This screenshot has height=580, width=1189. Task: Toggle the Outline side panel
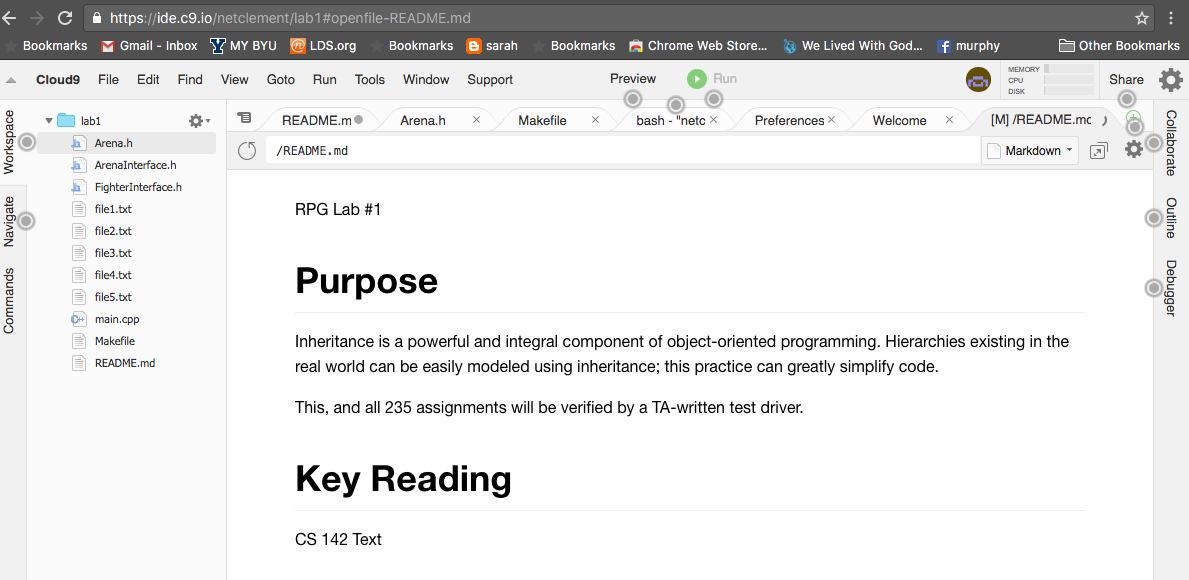[x=1171, y=218]
